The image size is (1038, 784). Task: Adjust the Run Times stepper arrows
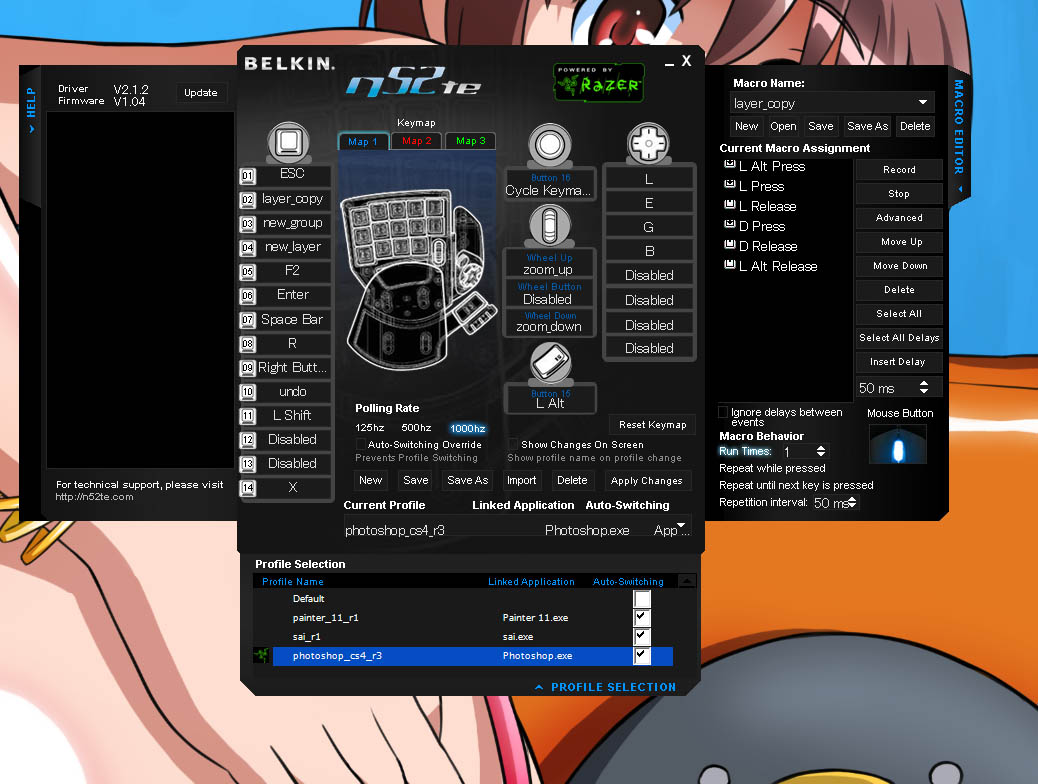[x=821, y=451]
